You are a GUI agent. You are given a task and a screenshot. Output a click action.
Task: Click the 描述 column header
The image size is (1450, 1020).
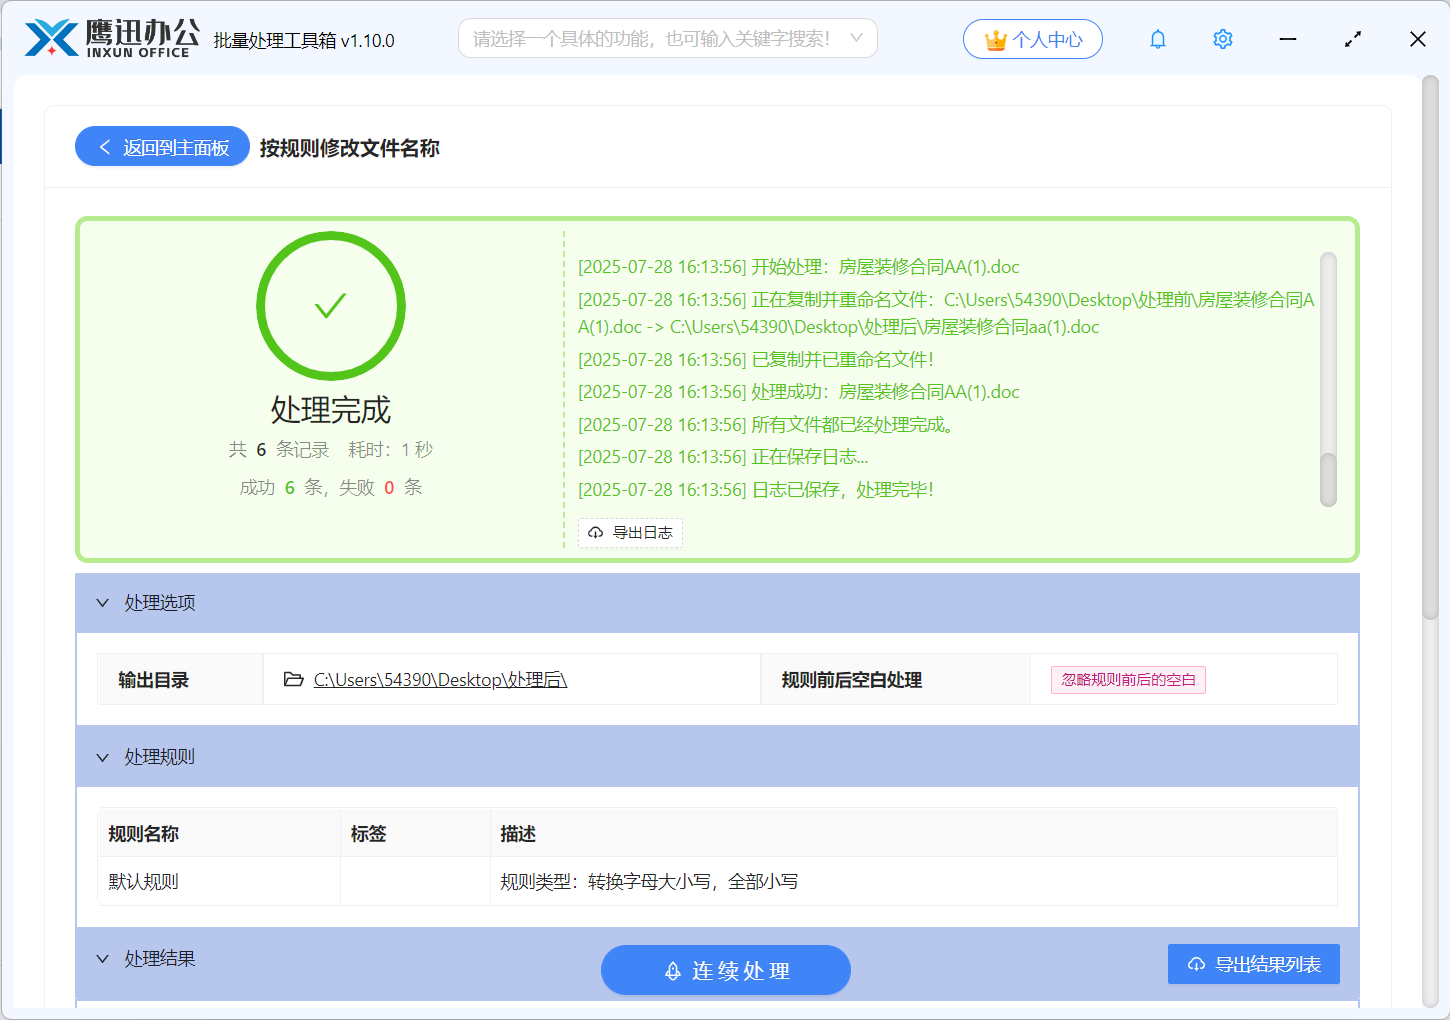(x=913, y=833)
